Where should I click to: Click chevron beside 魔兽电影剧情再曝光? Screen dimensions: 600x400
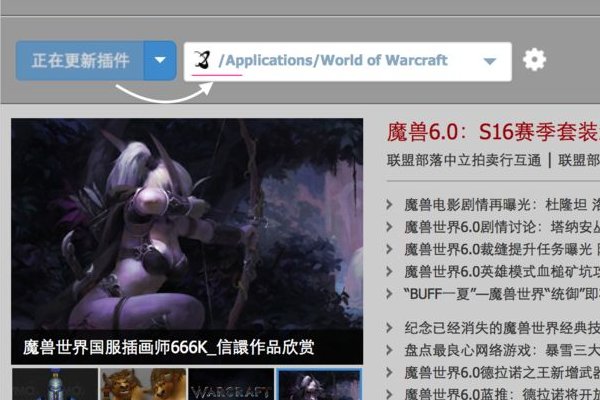390,205
